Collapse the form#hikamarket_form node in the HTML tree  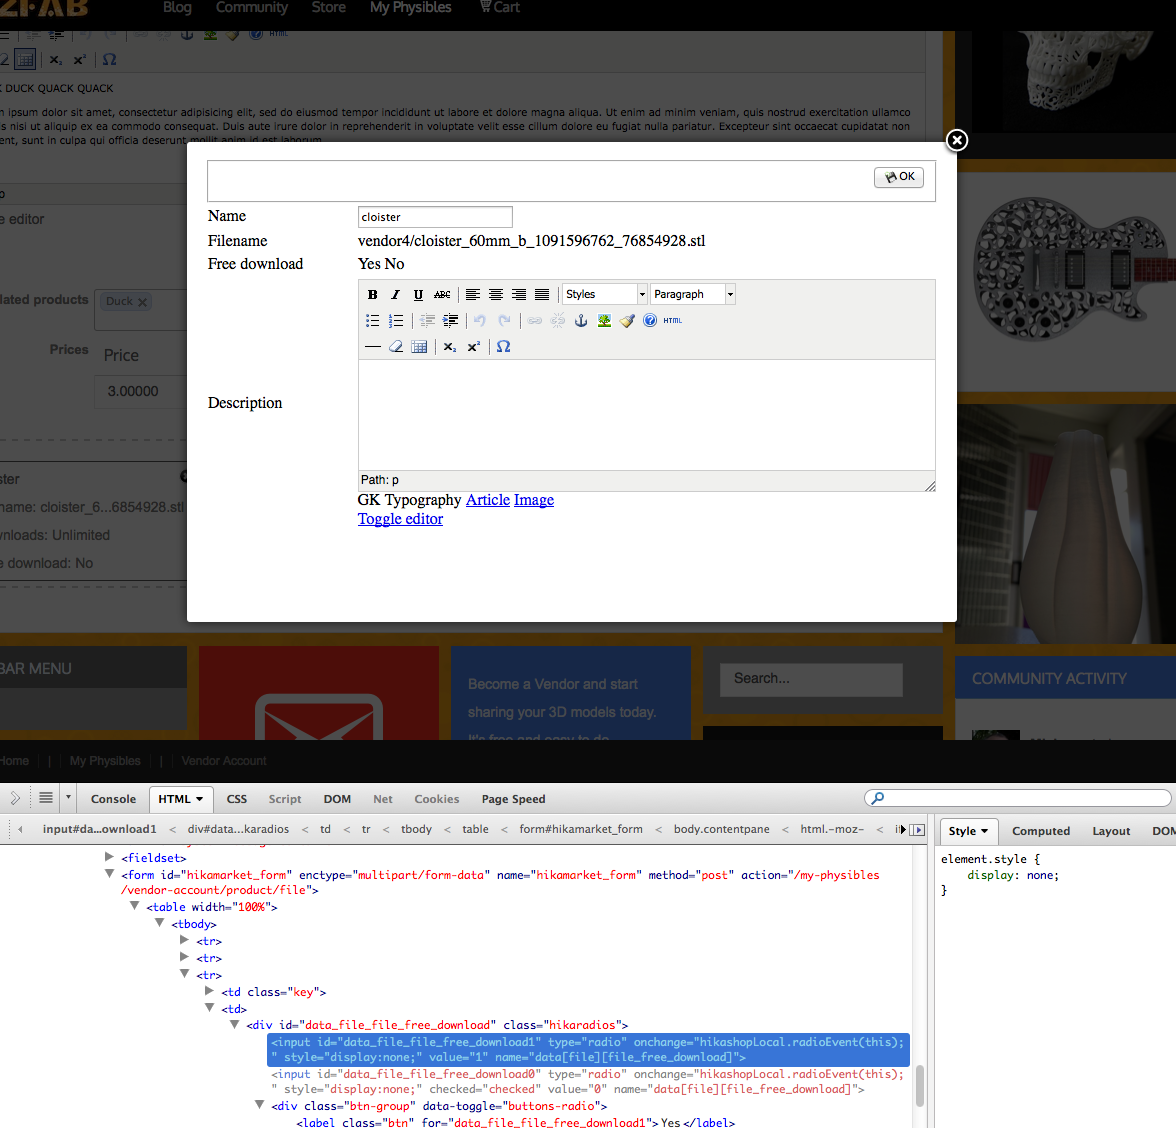click(110, 874)
